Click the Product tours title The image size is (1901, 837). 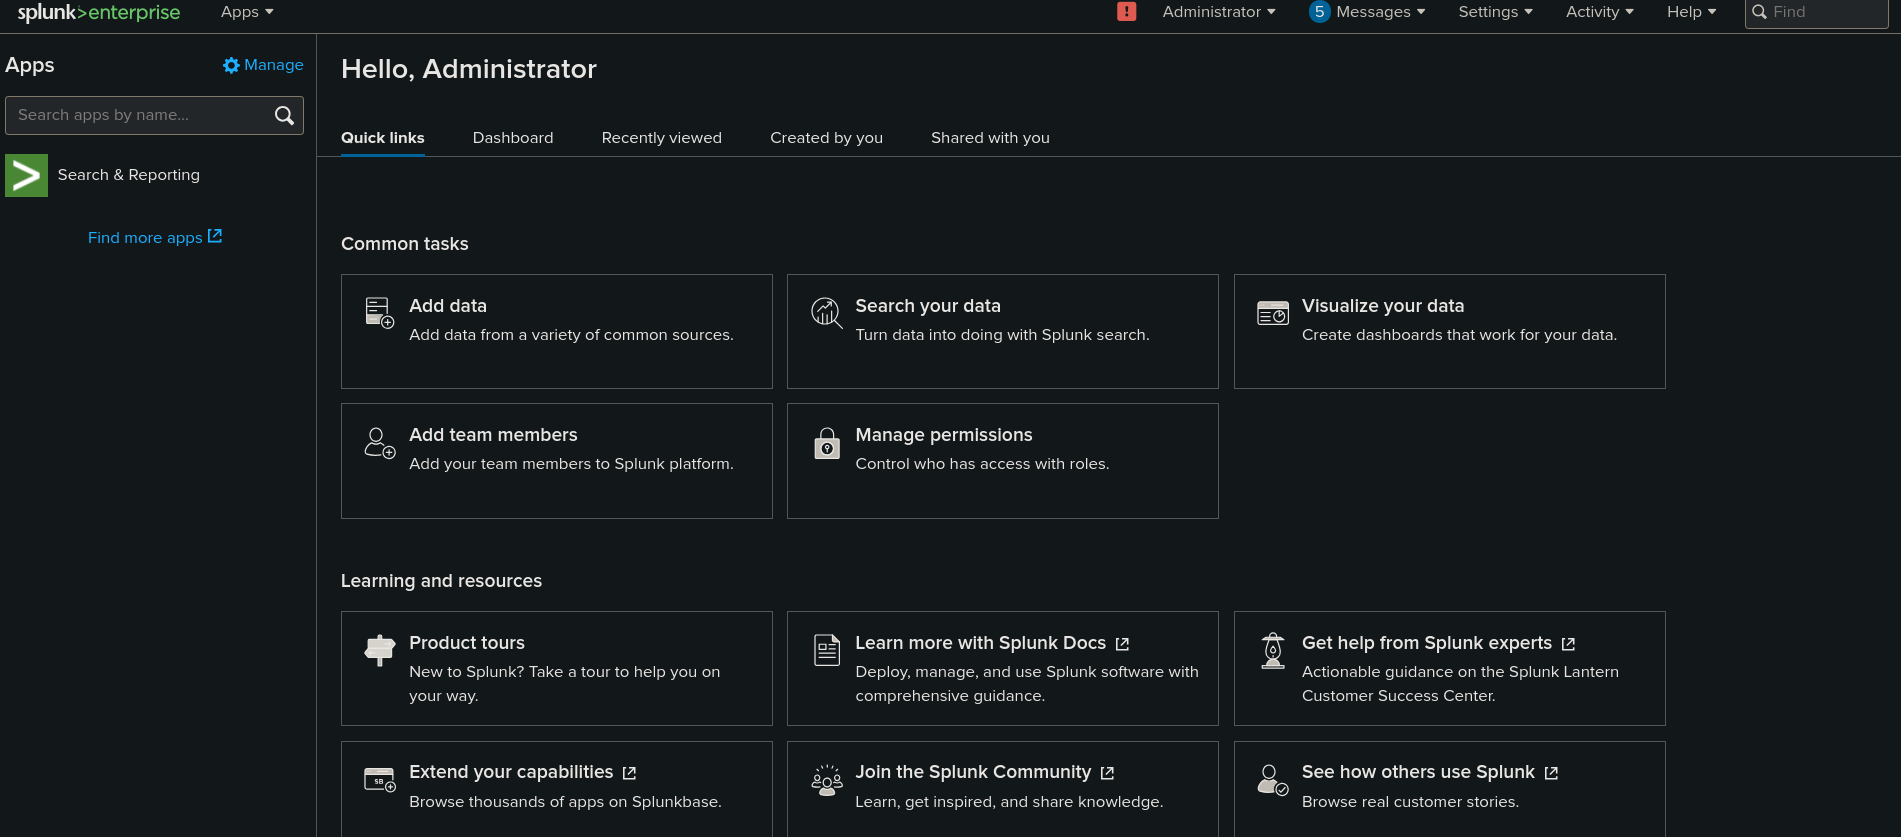point(467,643)
